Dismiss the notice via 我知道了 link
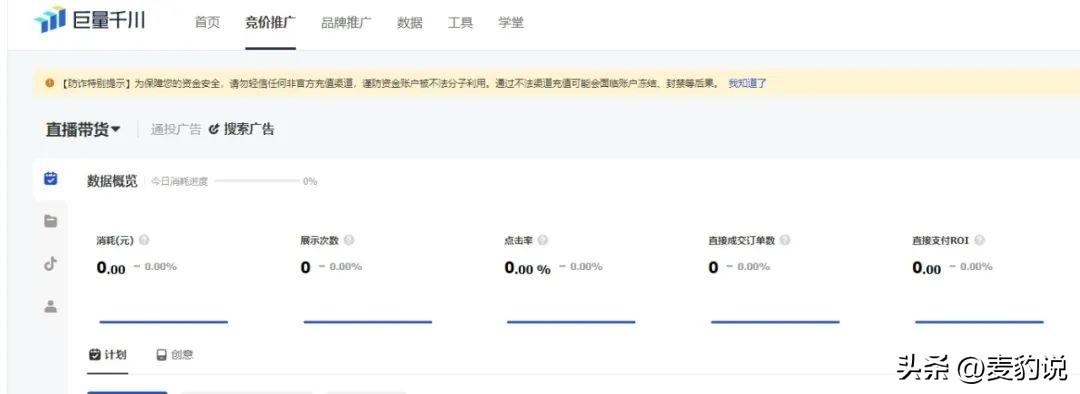The image size is (1080, 394). tap(747, 83)
